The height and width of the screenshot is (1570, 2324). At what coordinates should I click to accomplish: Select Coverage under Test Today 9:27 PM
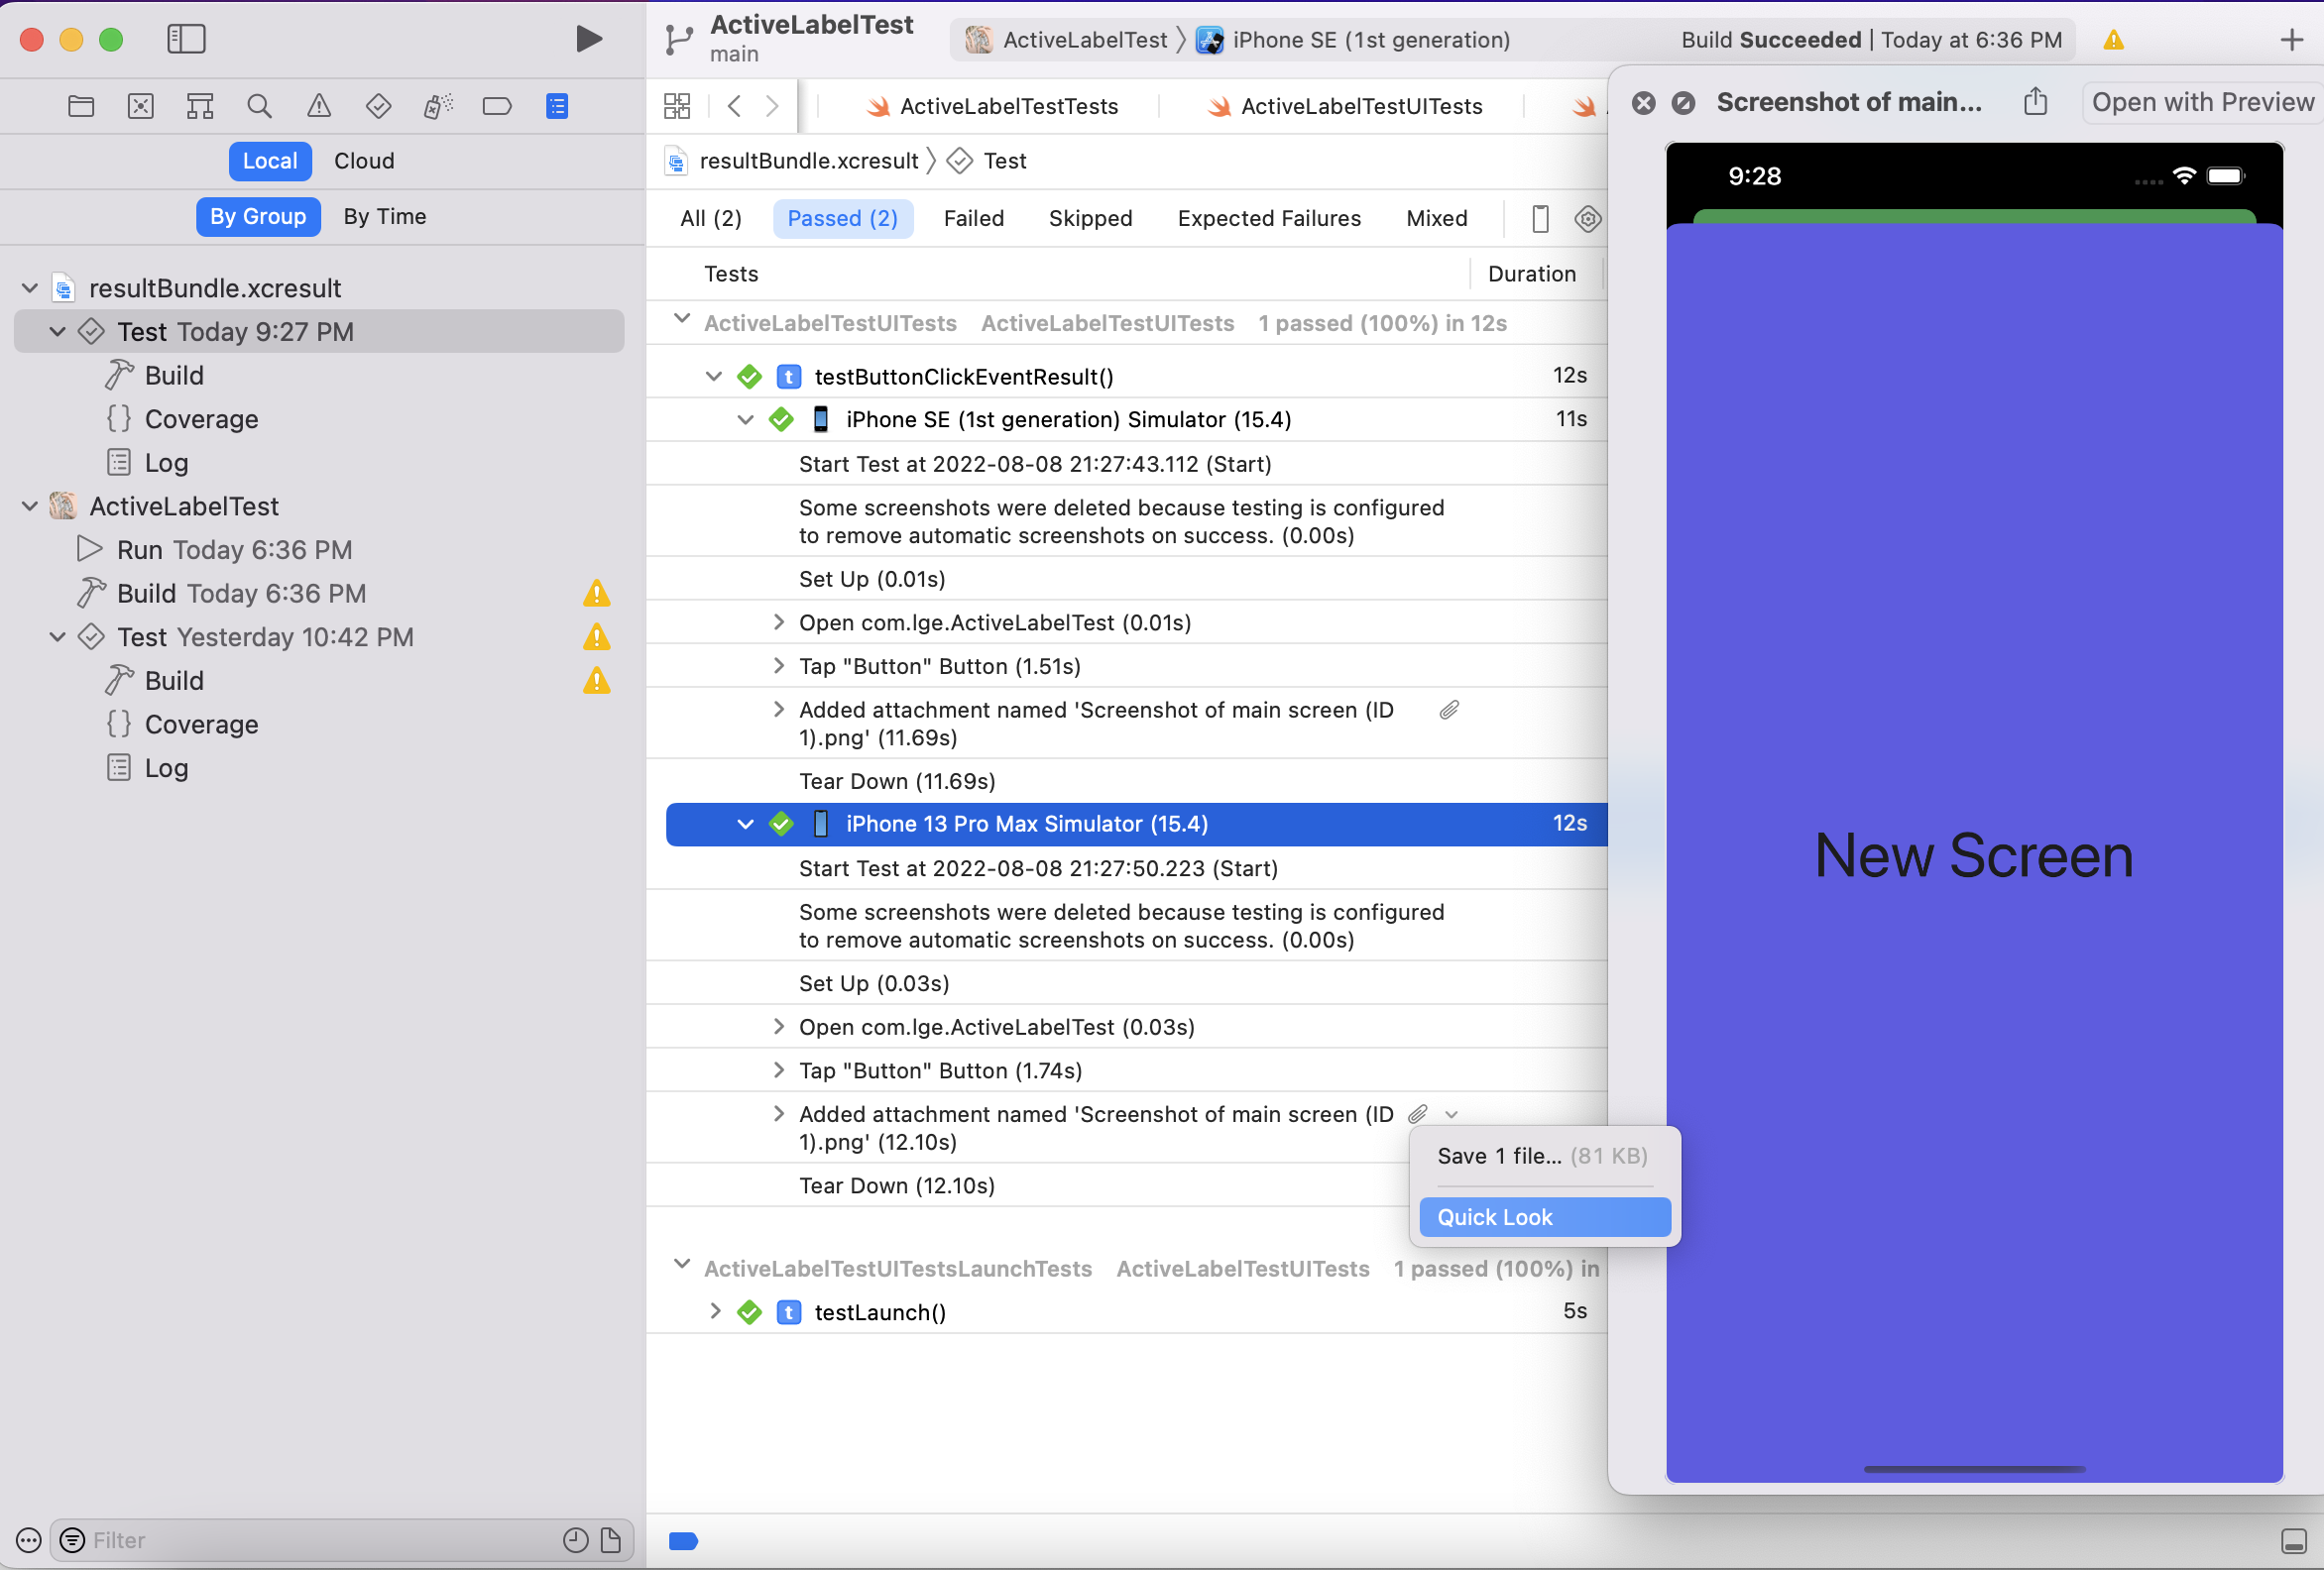click(x=201, y=419)
